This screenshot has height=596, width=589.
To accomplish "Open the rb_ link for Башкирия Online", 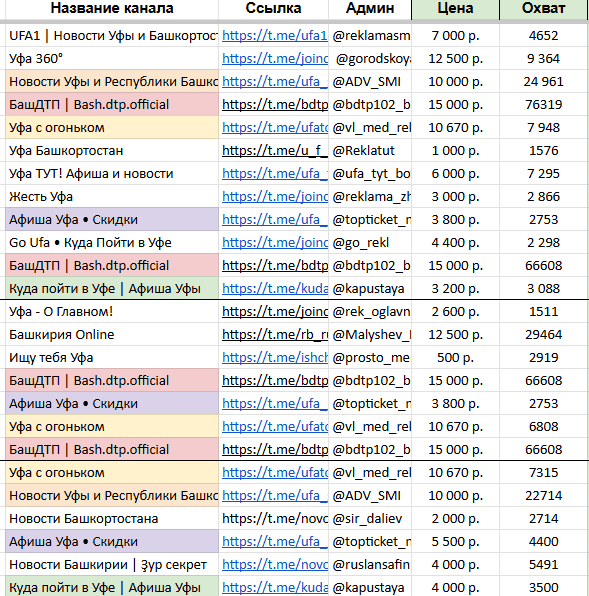I will point(275,334).
